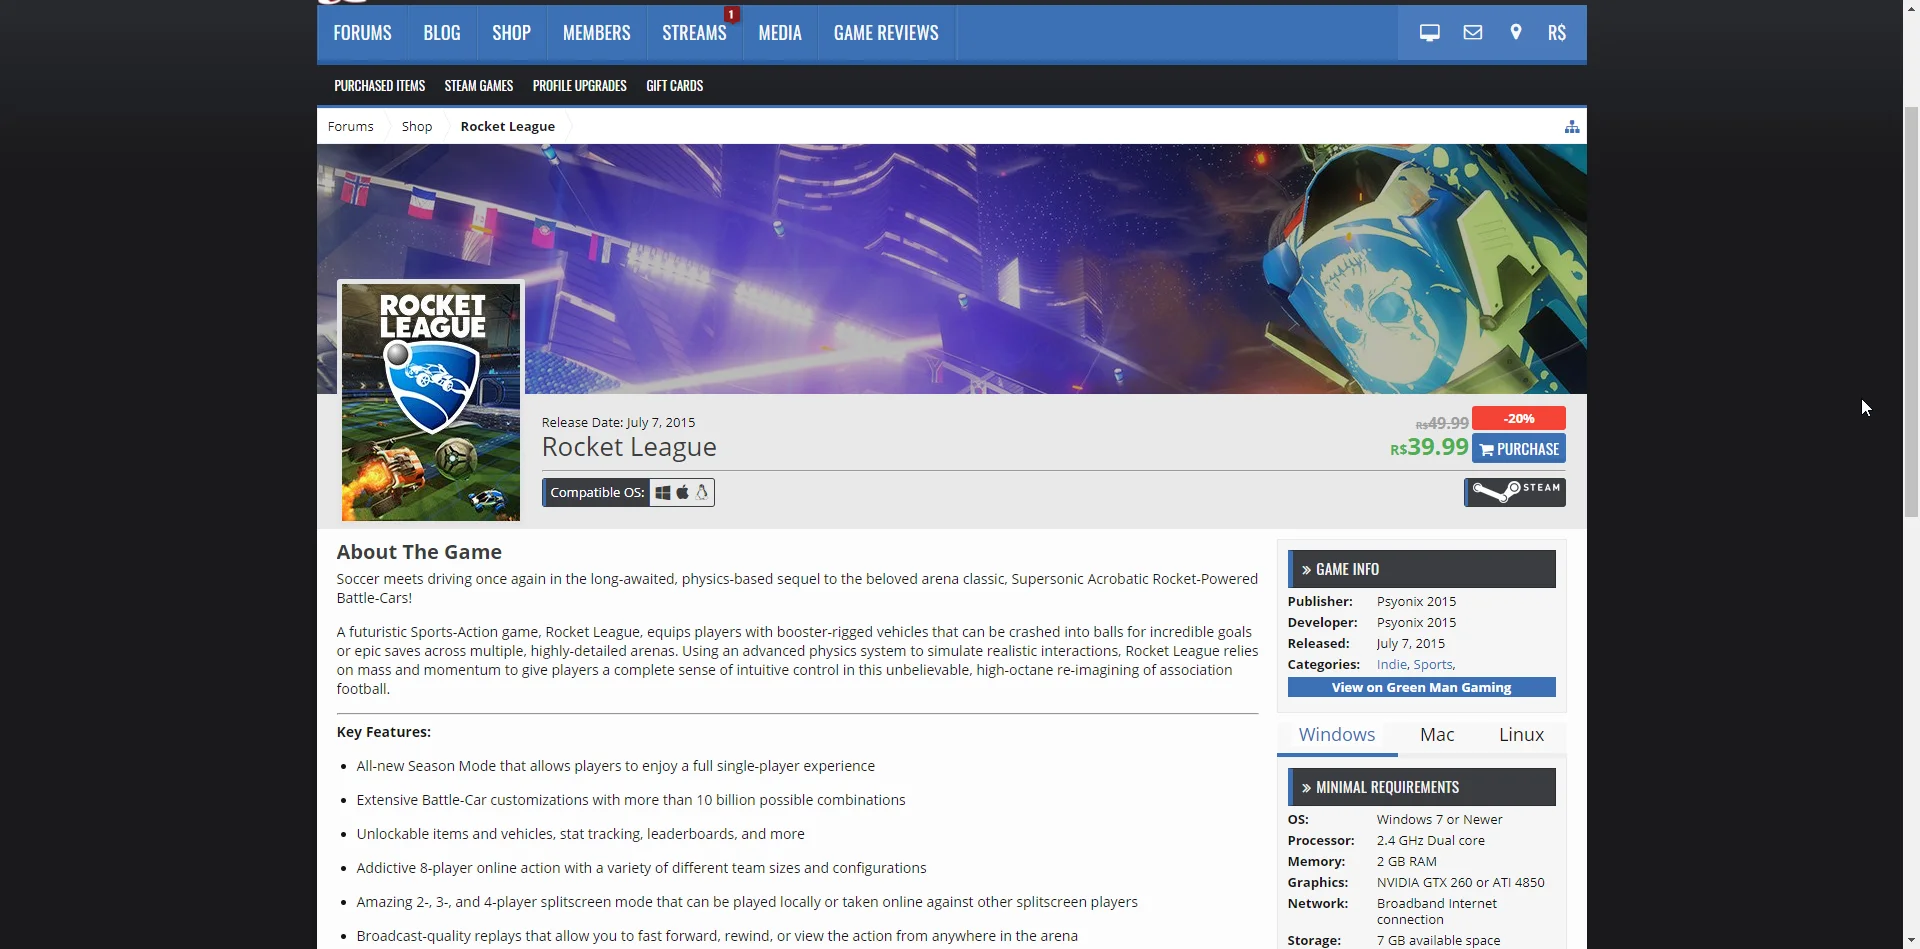Open the Blog menu item

tap(441, 33)
